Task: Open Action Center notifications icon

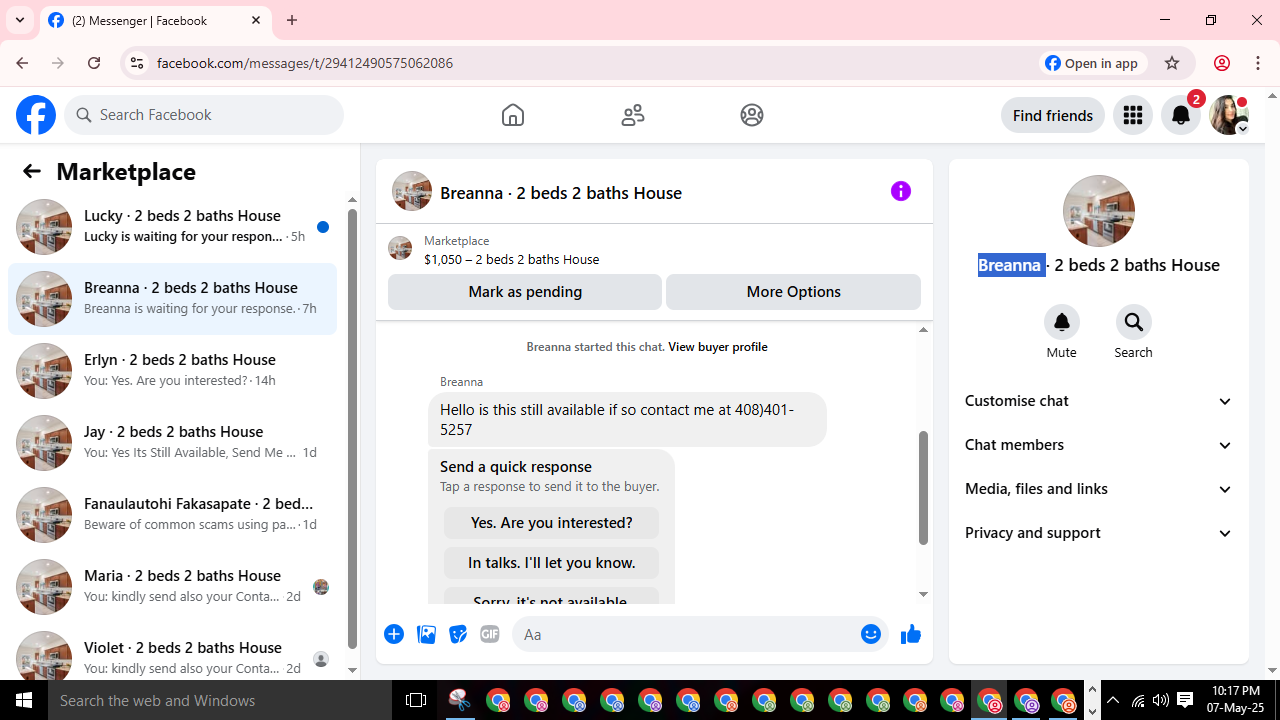Action: tap(1185, 700)
